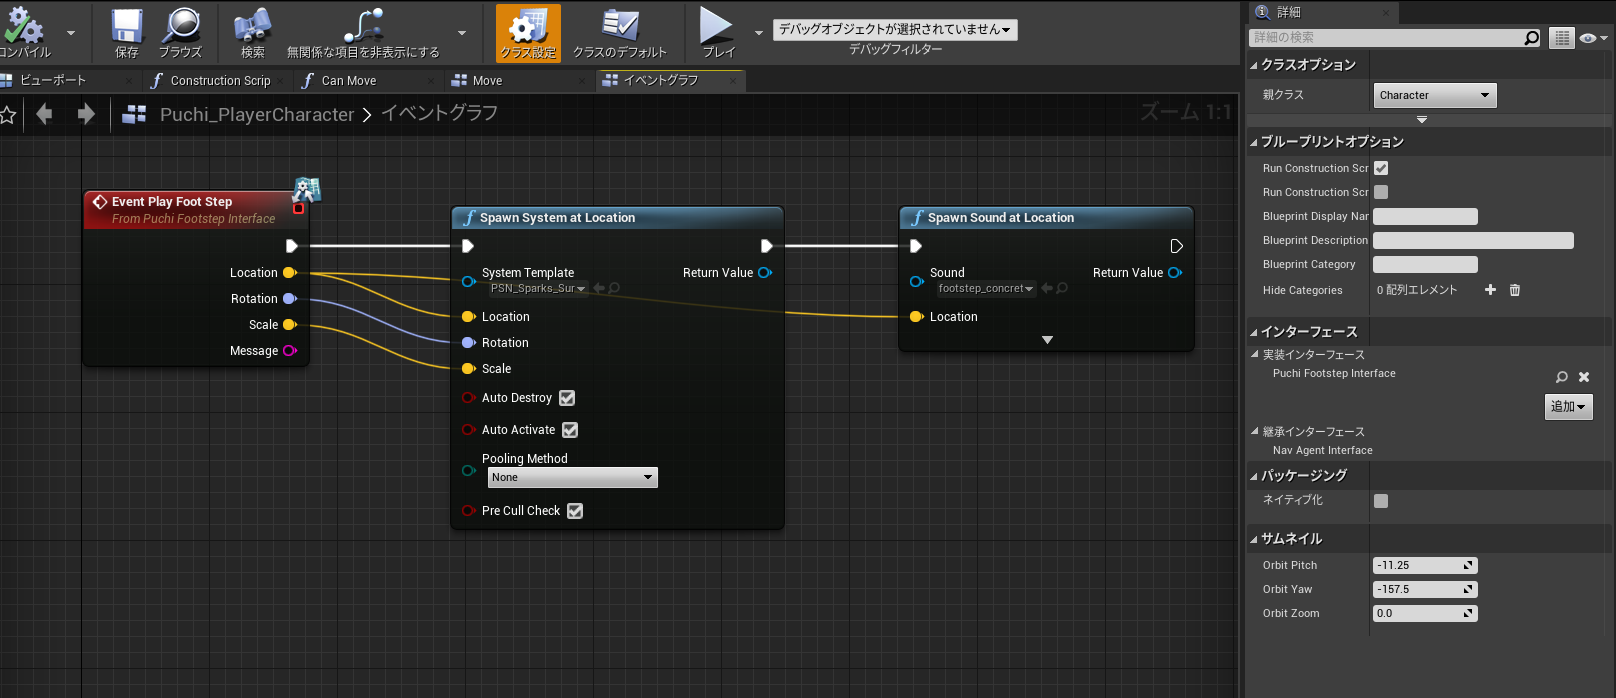1616x698 pixels.
Task: Open the PSN_Sparks_Sur System Template dropdown
Action: [x=538, y=288]
